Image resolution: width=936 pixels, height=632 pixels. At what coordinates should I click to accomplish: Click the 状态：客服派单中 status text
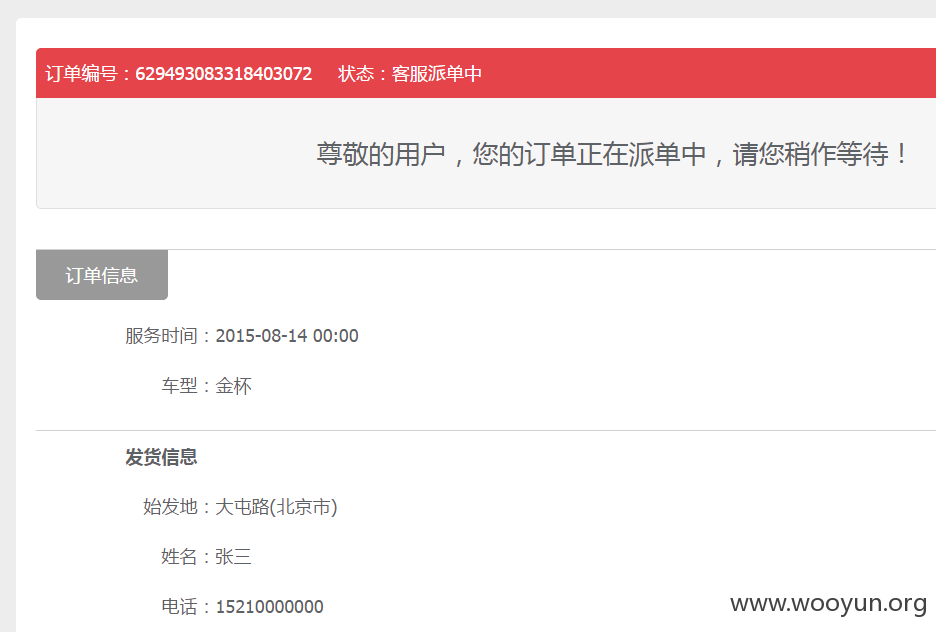[x=410, y=73]
